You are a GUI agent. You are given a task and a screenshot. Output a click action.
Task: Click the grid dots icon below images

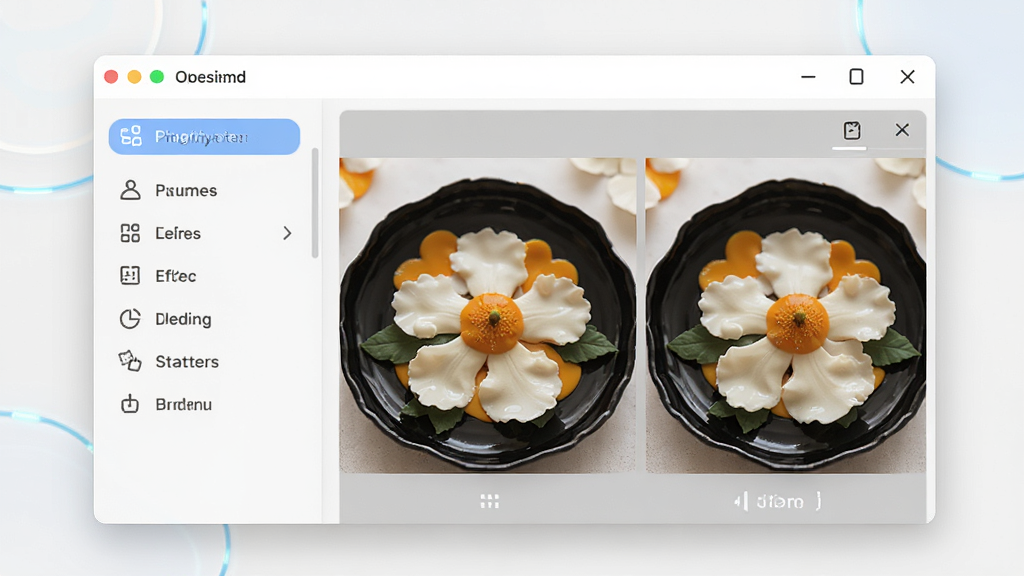(x=490, y=501)
